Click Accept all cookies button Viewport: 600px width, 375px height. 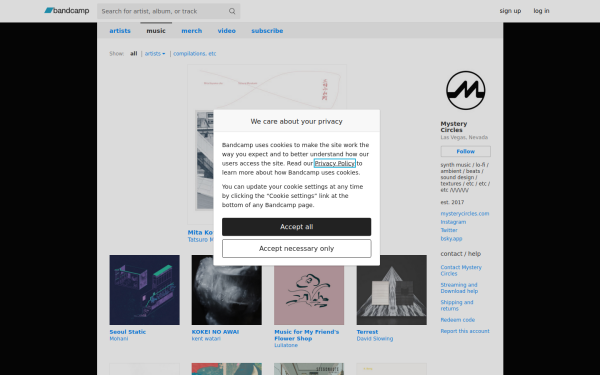tap(296, 227)
